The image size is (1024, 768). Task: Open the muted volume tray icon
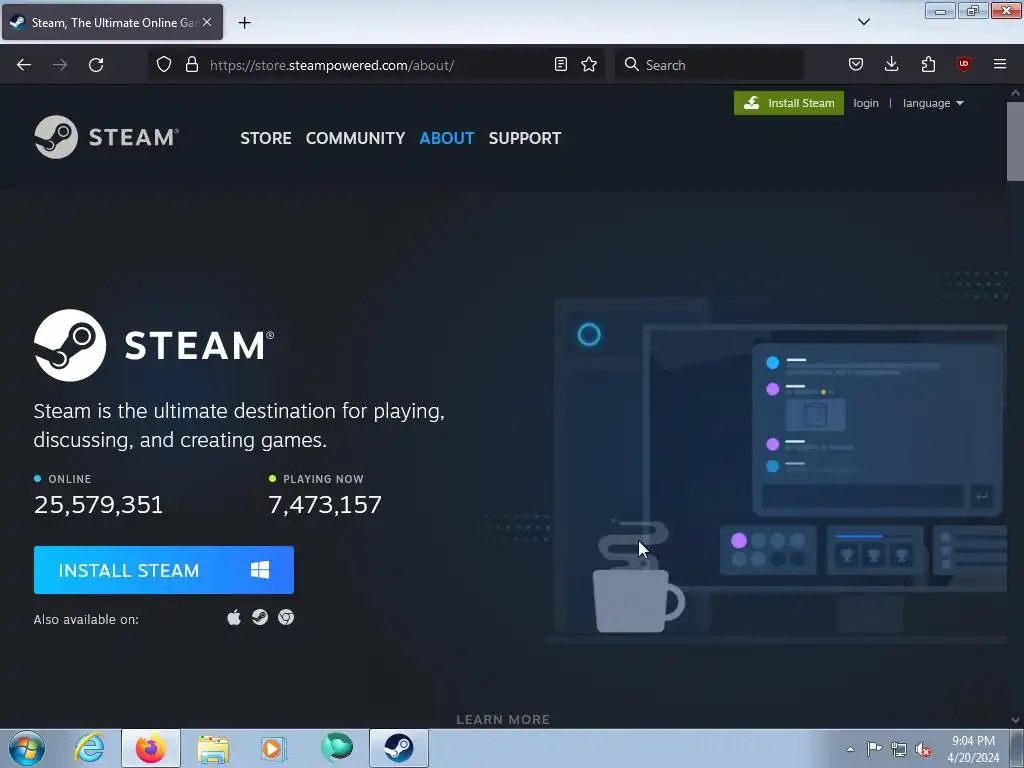coord(923,749)
